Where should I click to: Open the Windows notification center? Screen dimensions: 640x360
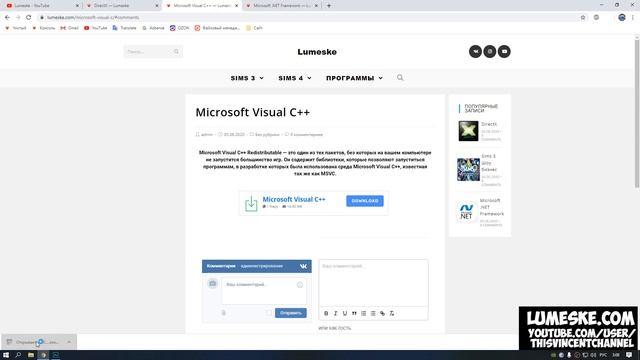629,355
